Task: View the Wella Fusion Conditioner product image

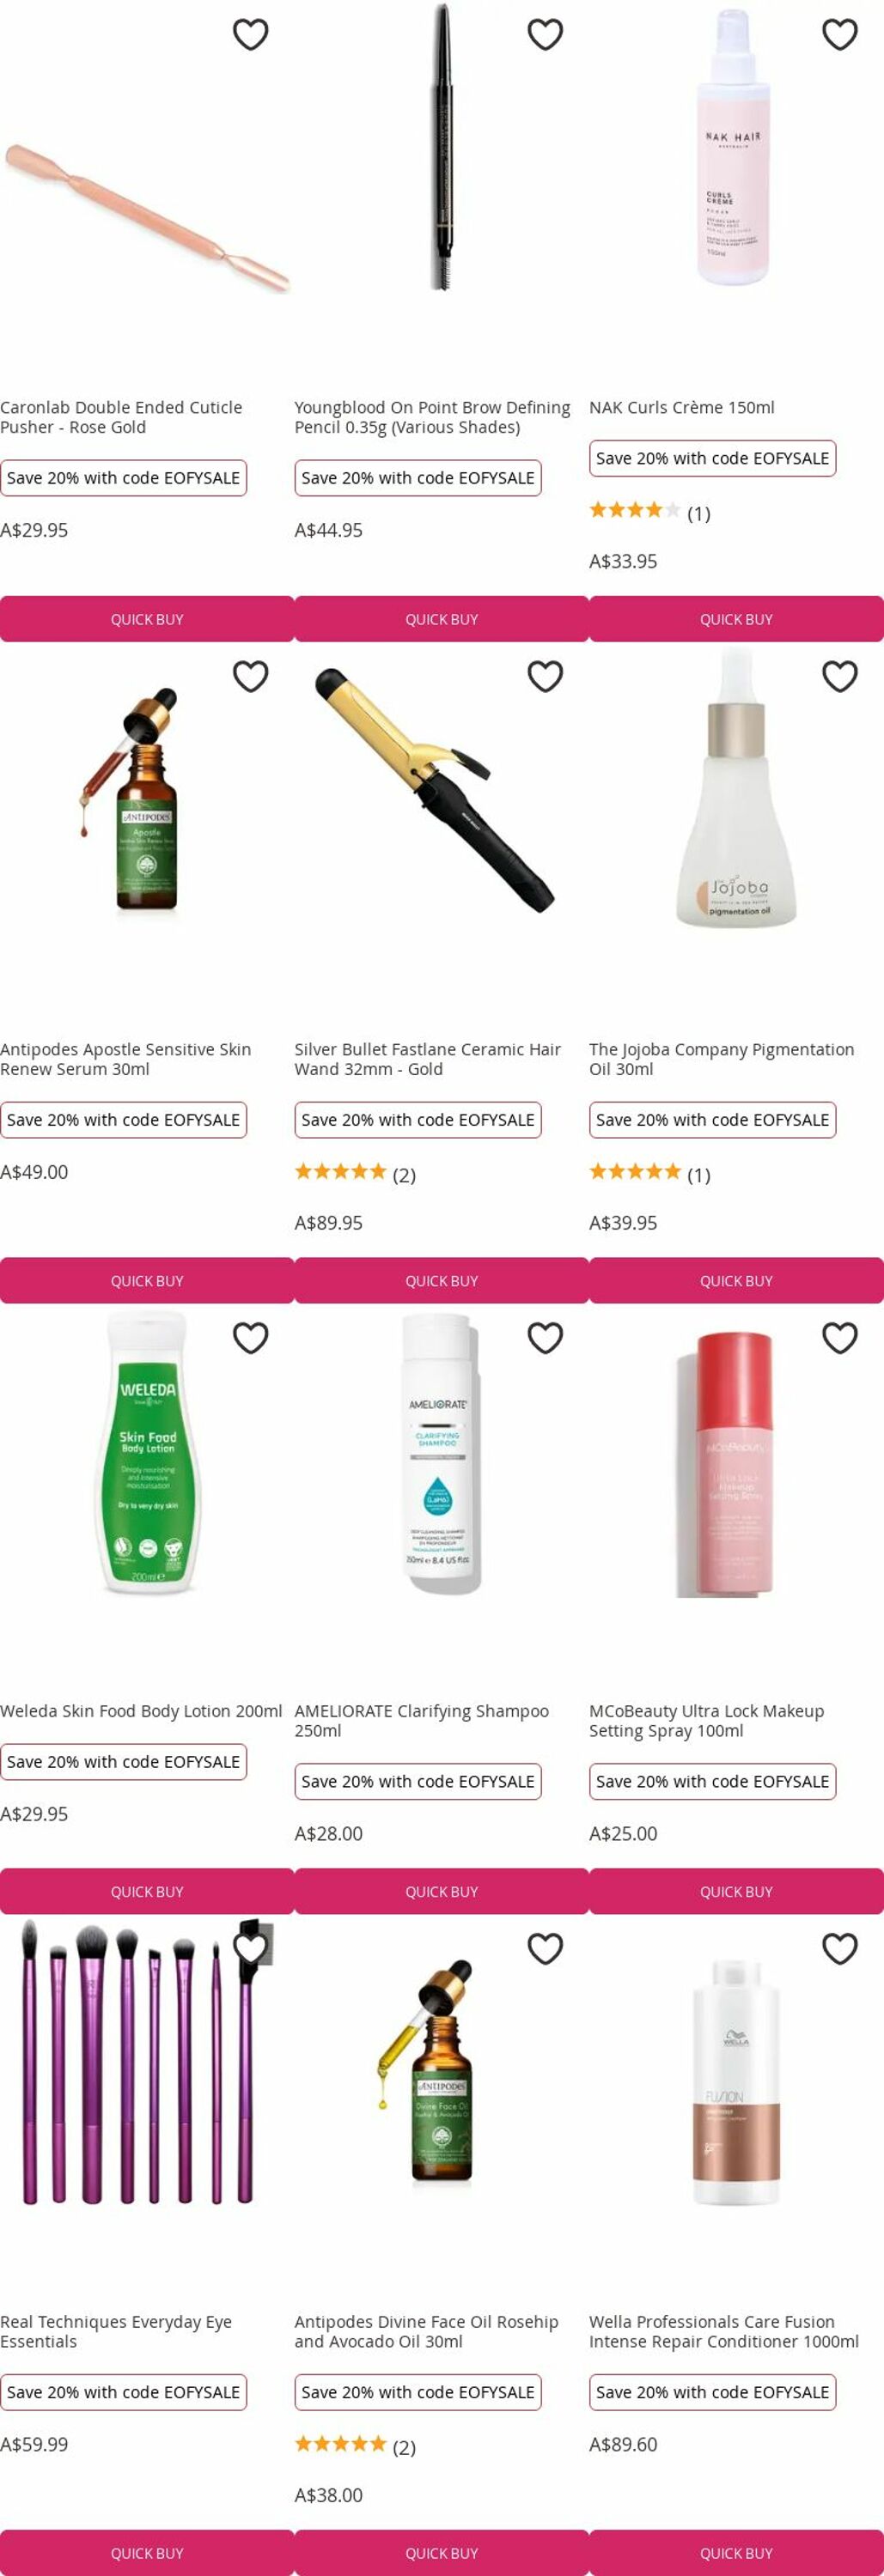Action: (736, 2084)
